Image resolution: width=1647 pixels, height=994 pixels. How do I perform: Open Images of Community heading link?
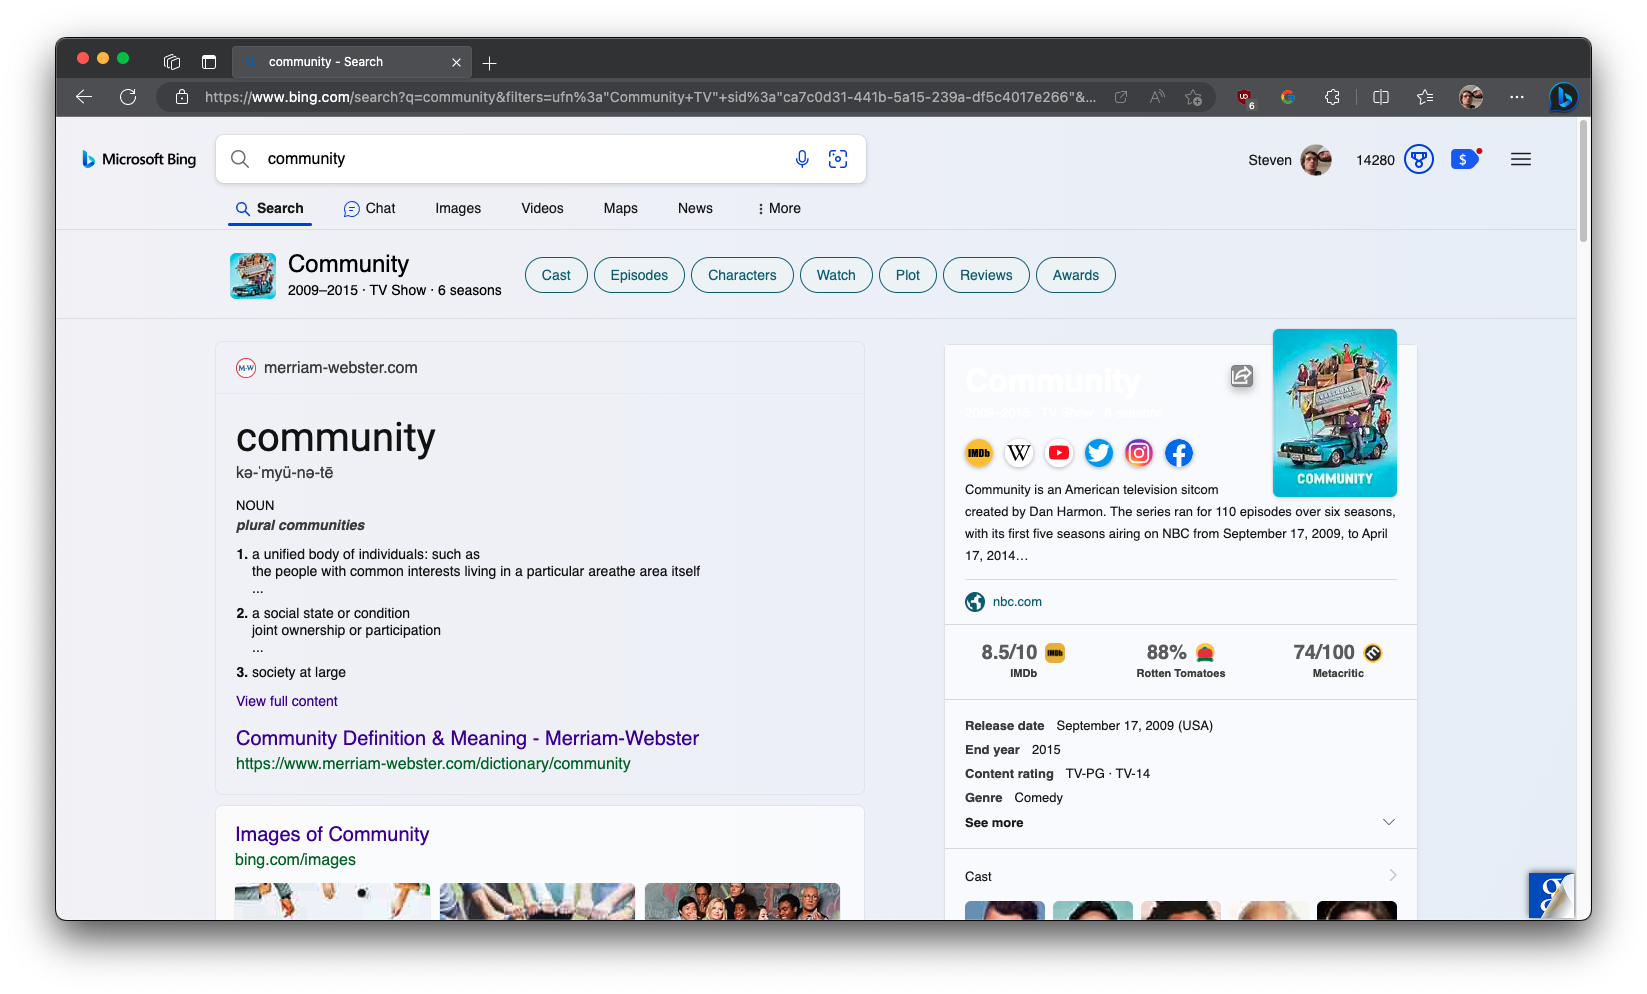click(x=332, y=834)
